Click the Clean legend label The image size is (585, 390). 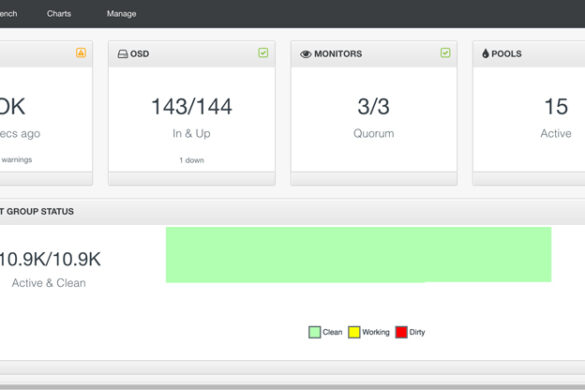[332, 332]
